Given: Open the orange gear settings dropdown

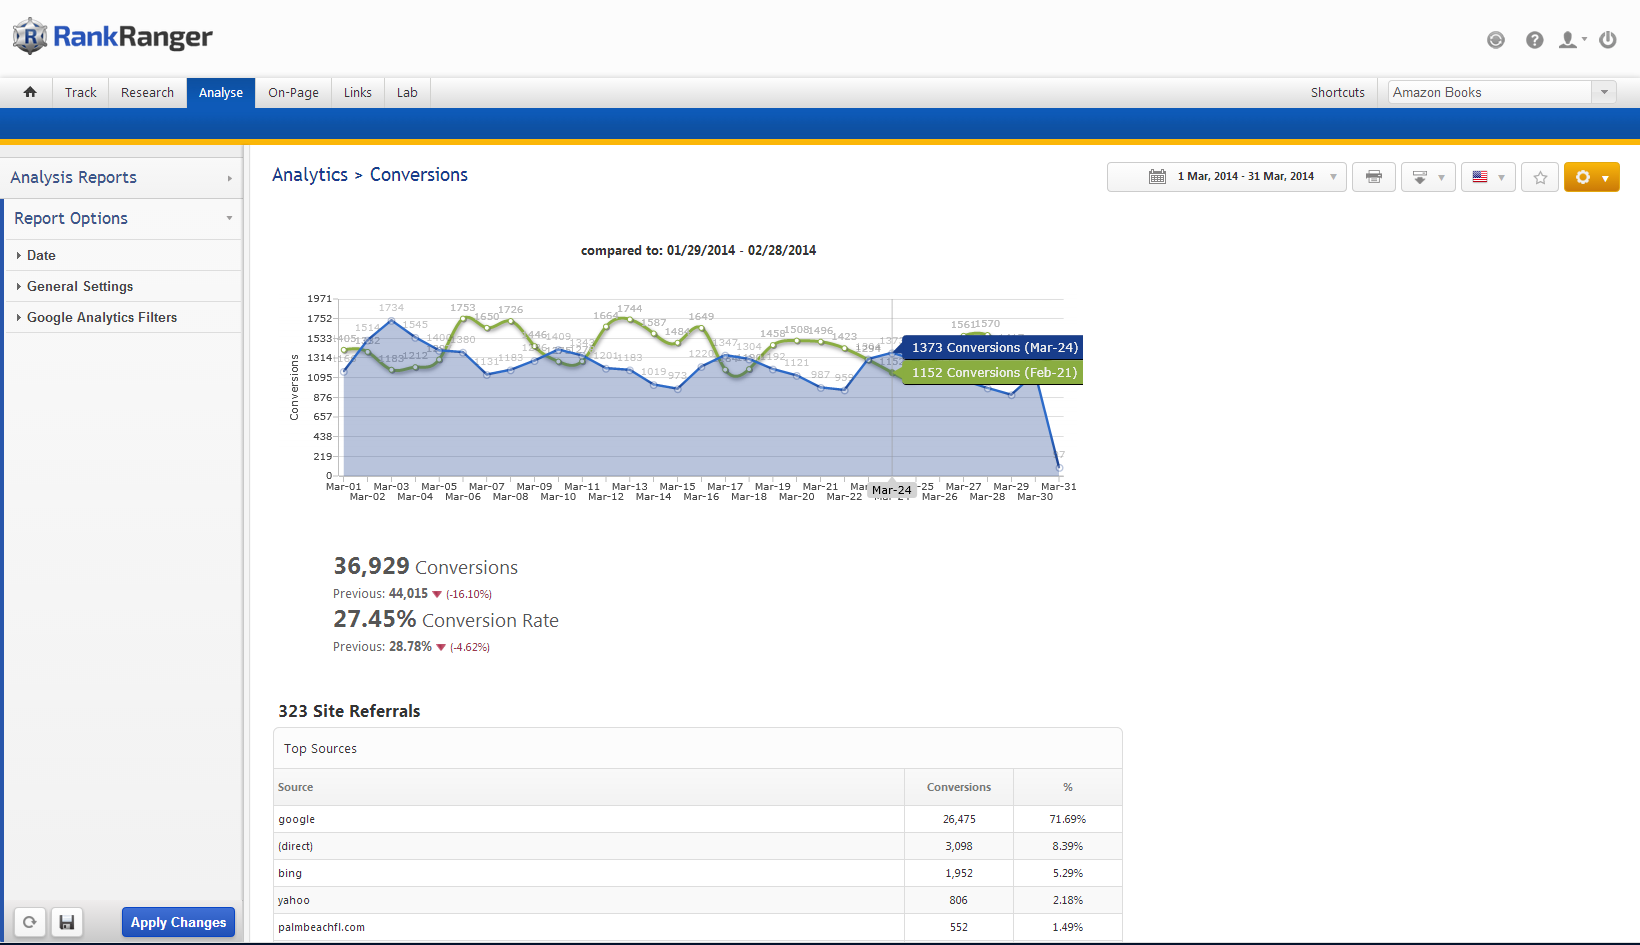Looking at the screenshot, I should pyautogui.click(x=1591, y=177).
